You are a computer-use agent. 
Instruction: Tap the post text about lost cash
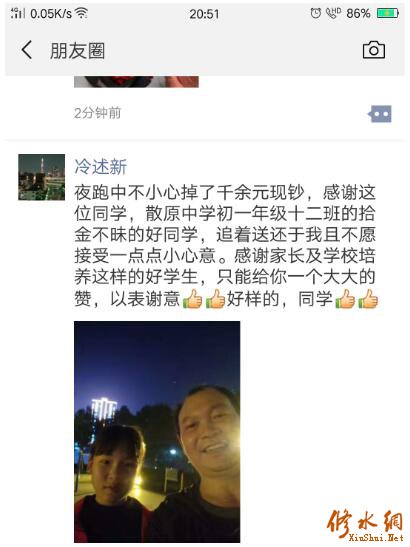coord(225,246)
